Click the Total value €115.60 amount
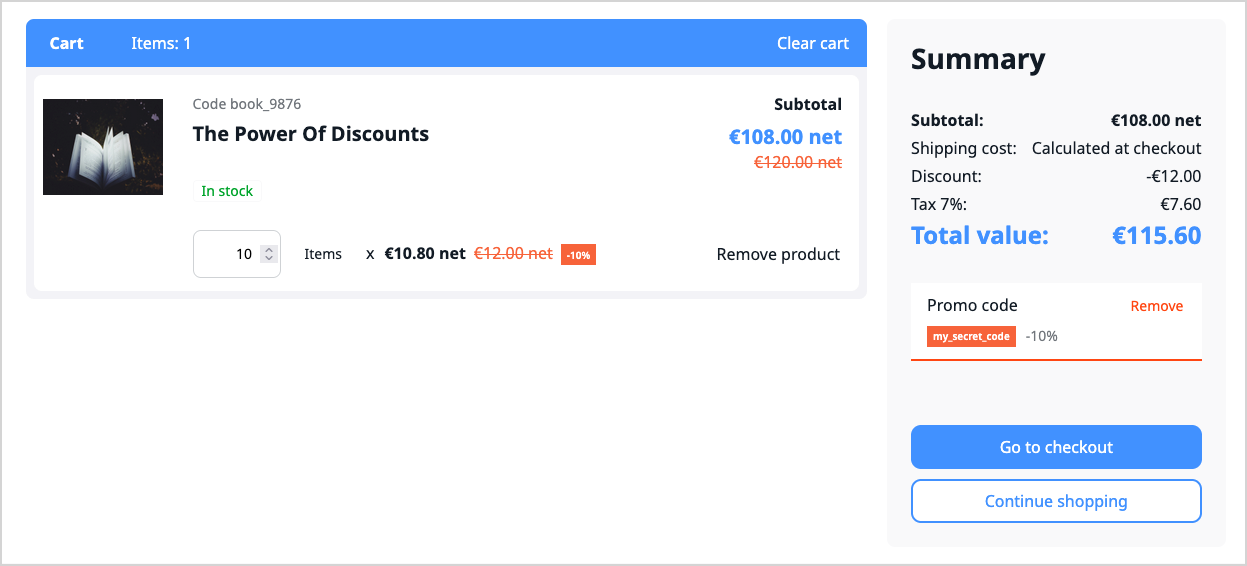The width and height of the screenshot is (1247, 566). (x=1156, y=236)
